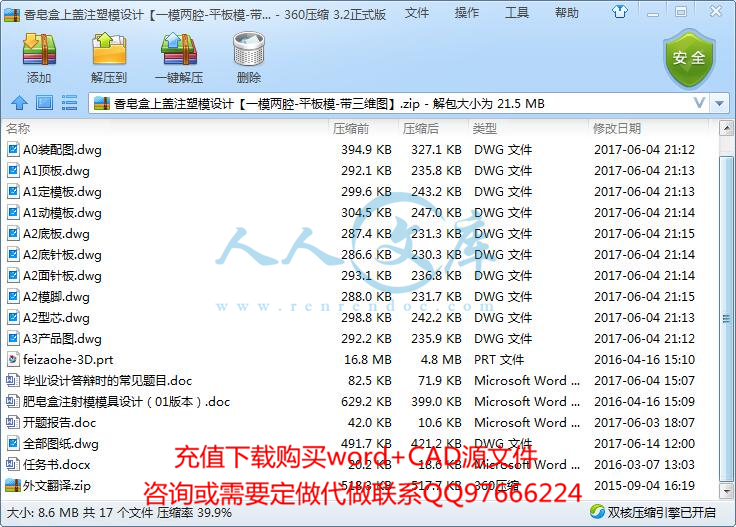The image size is (736, 527).
Task: Select file A1顶板.dwg
Action: 56,171
